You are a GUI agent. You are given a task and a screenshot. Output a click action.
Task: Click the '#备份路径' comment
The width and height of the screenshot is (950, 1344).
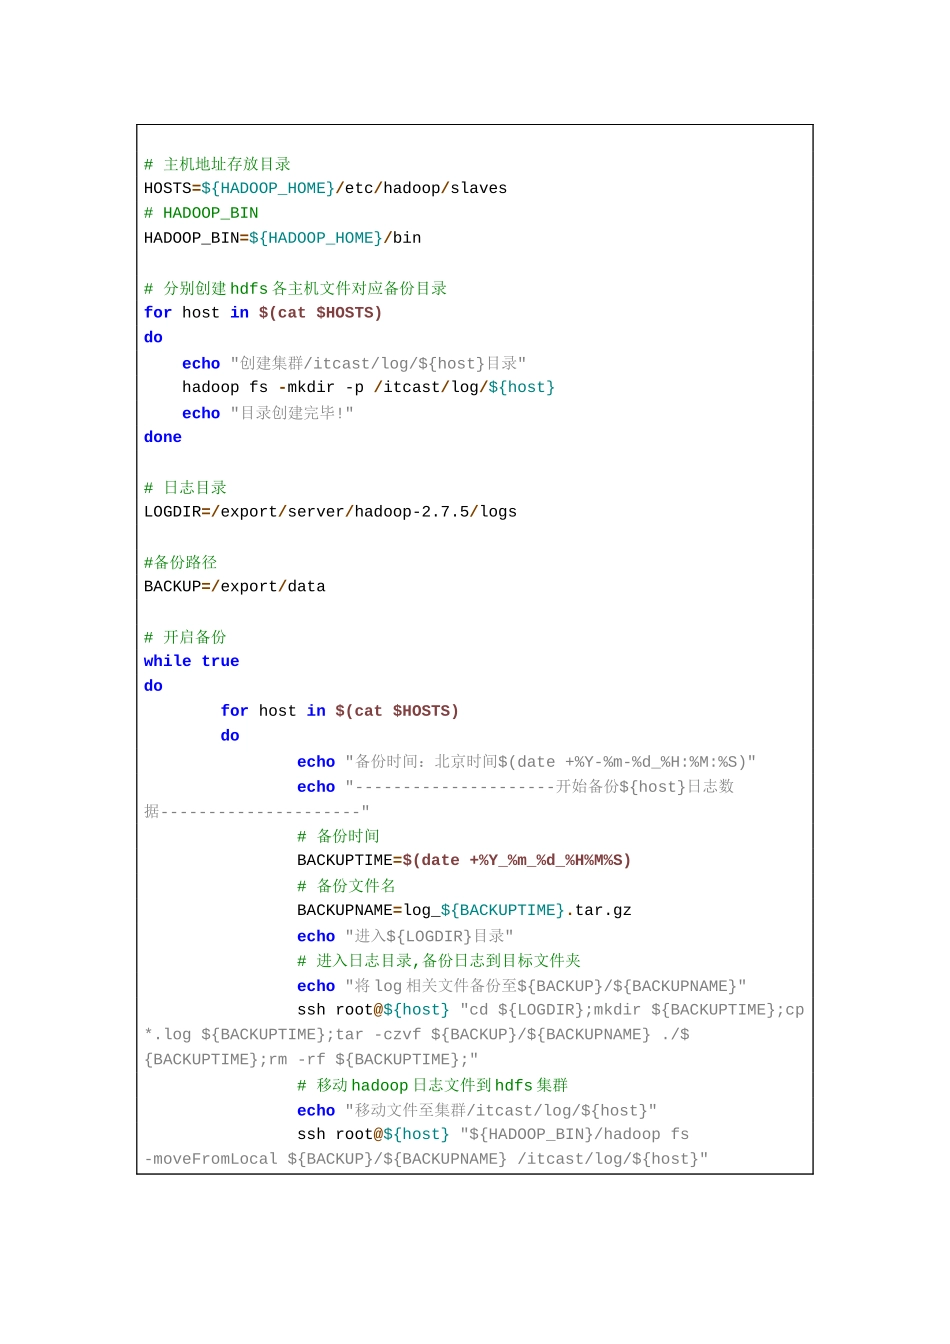pyautogui.click(x=180, y=562)
